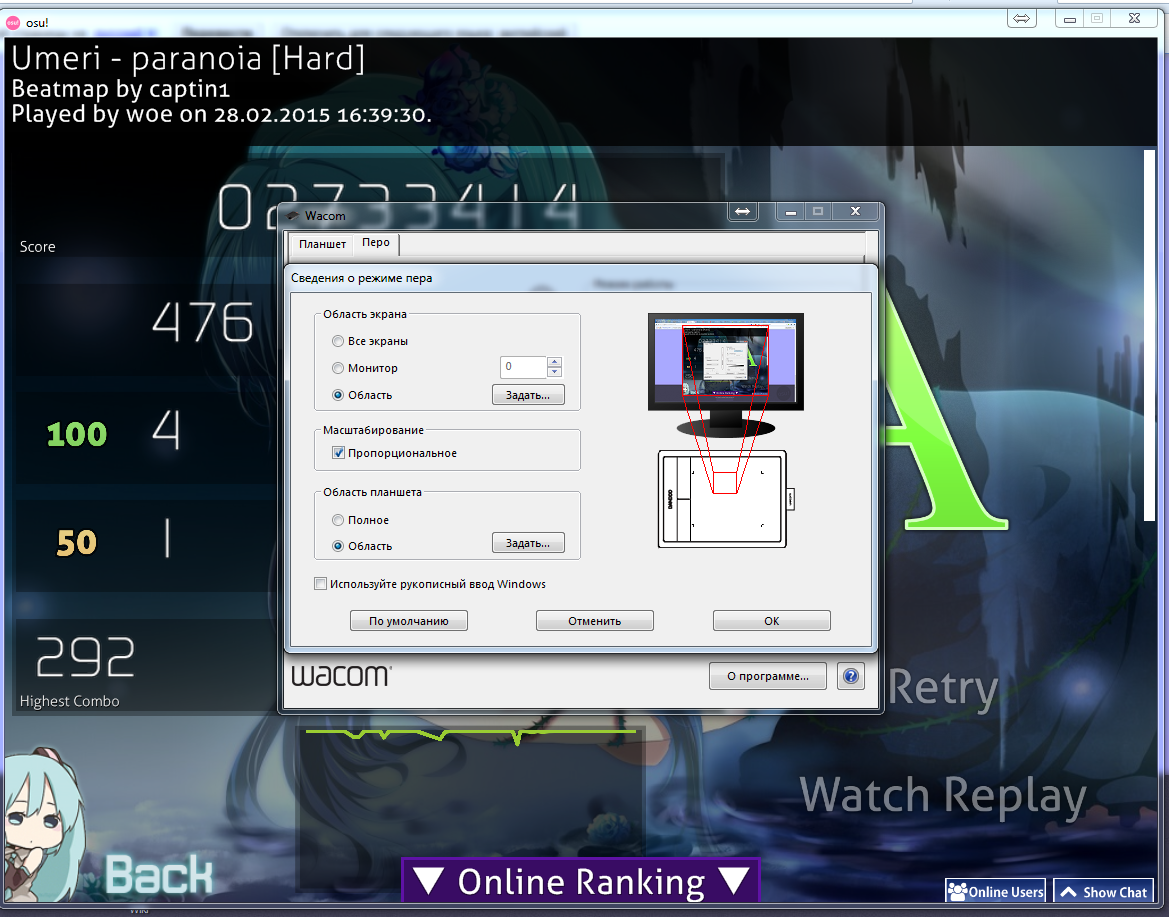1169x917 pixels.
Task: Click the osu! window double-arrow icon
Action: tap(1021, 19)
